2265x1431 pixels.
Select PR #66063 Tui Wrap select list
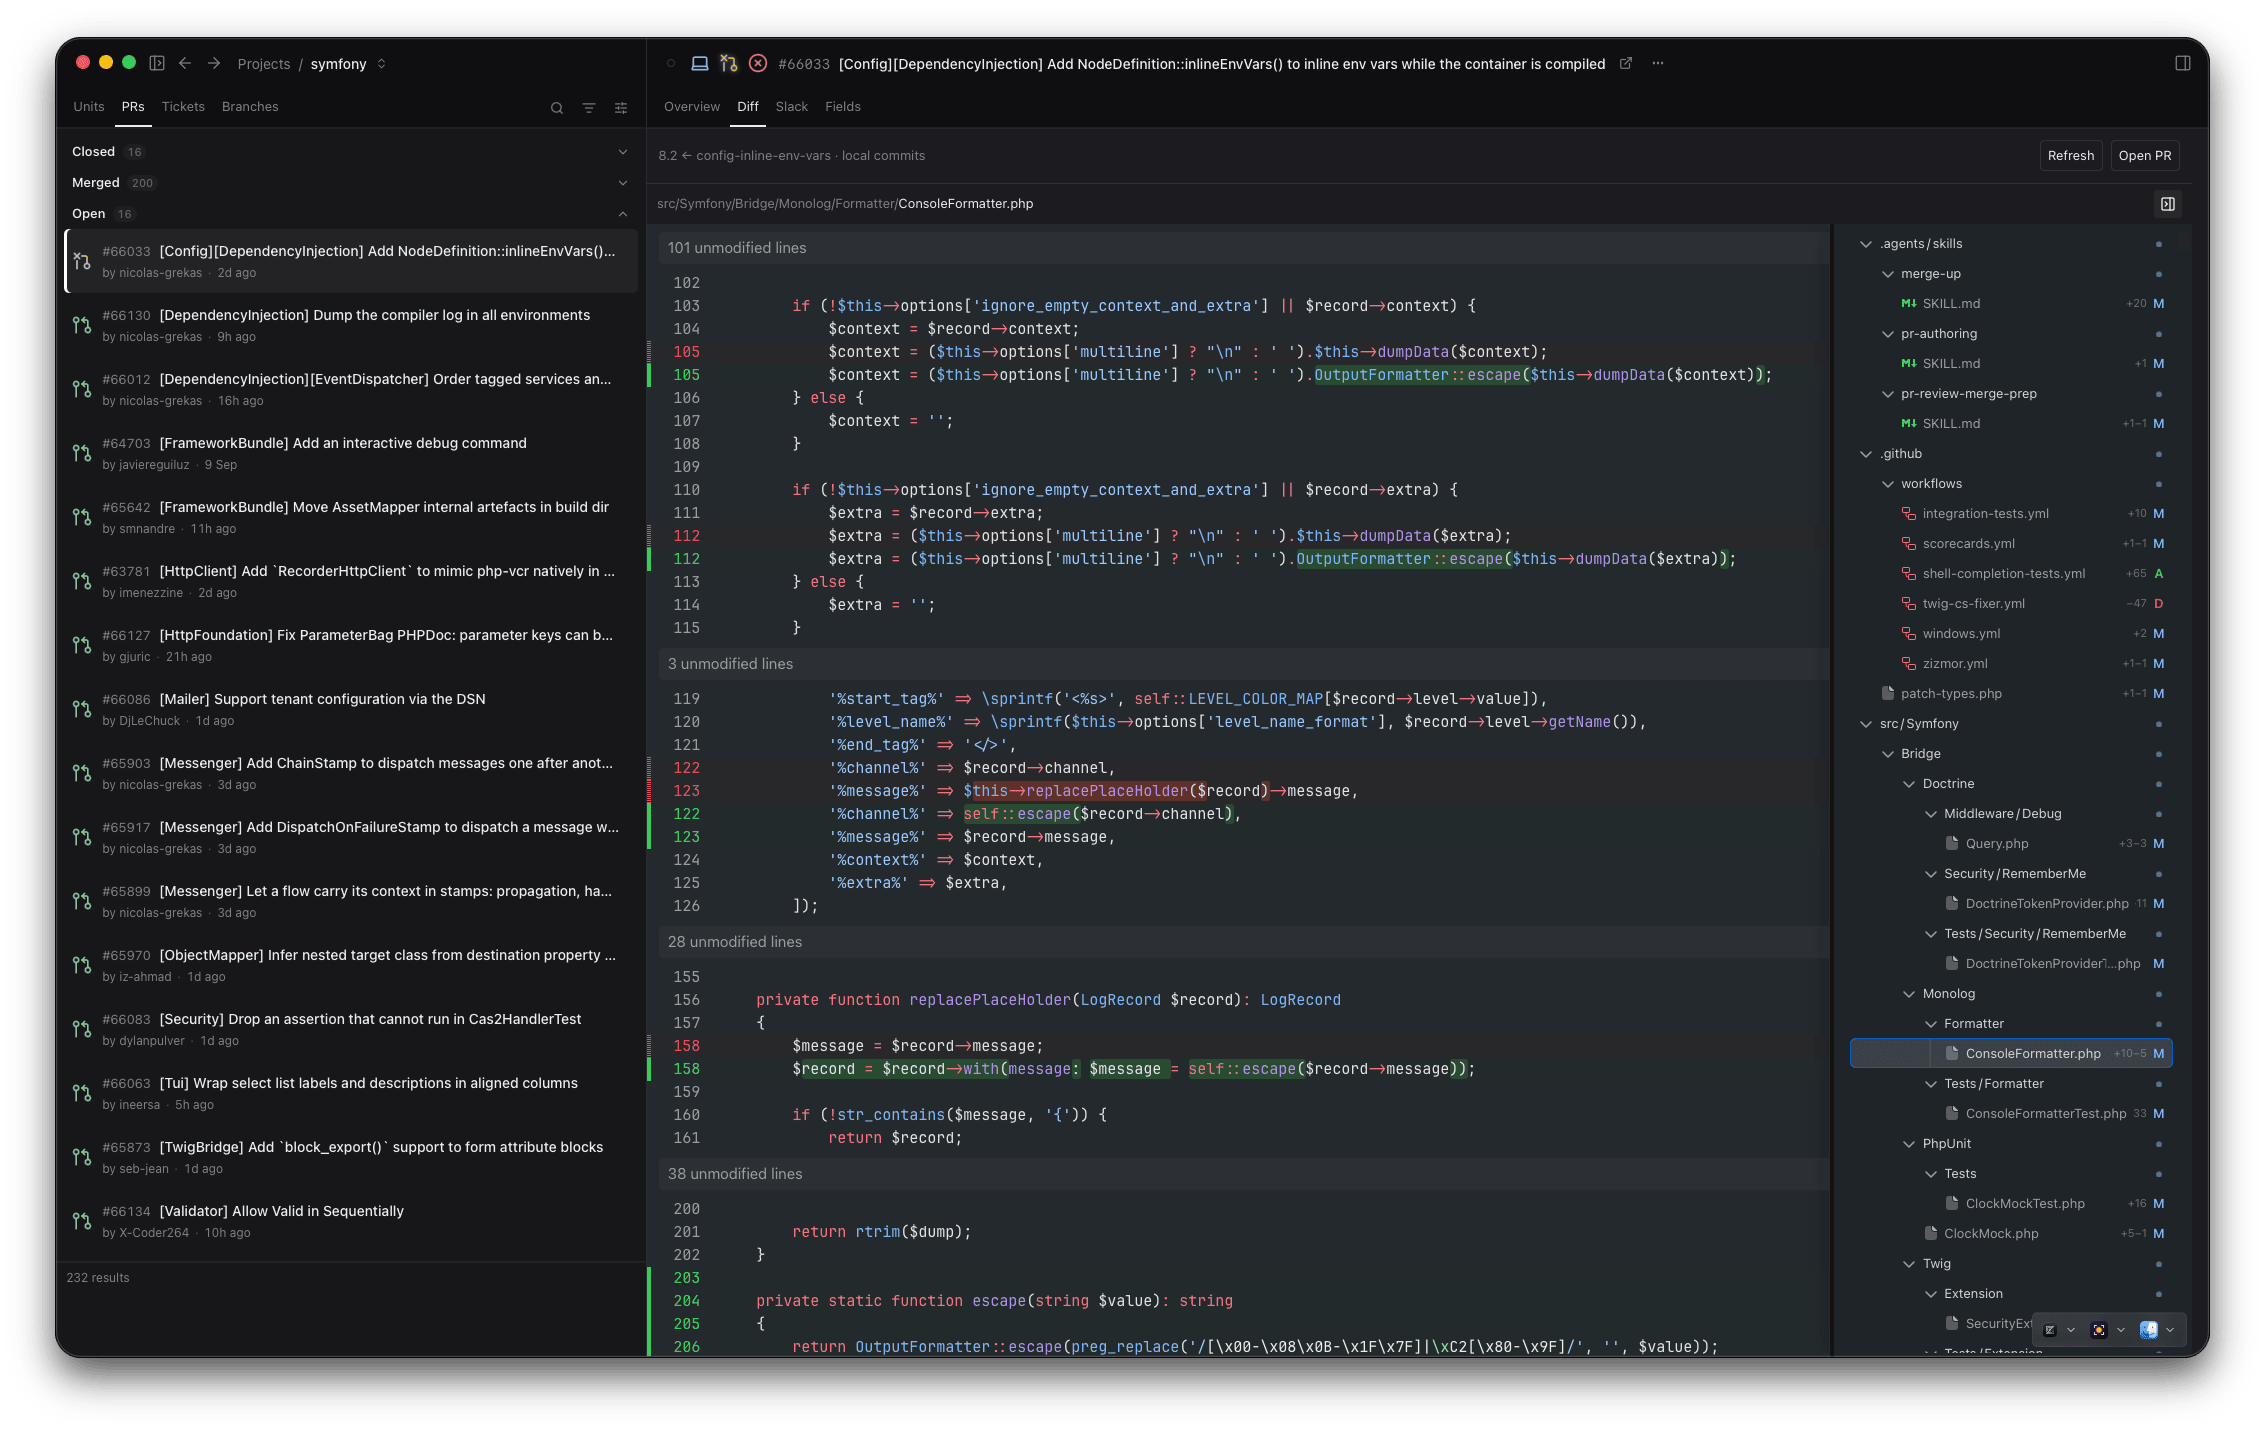coord(351,1093)
